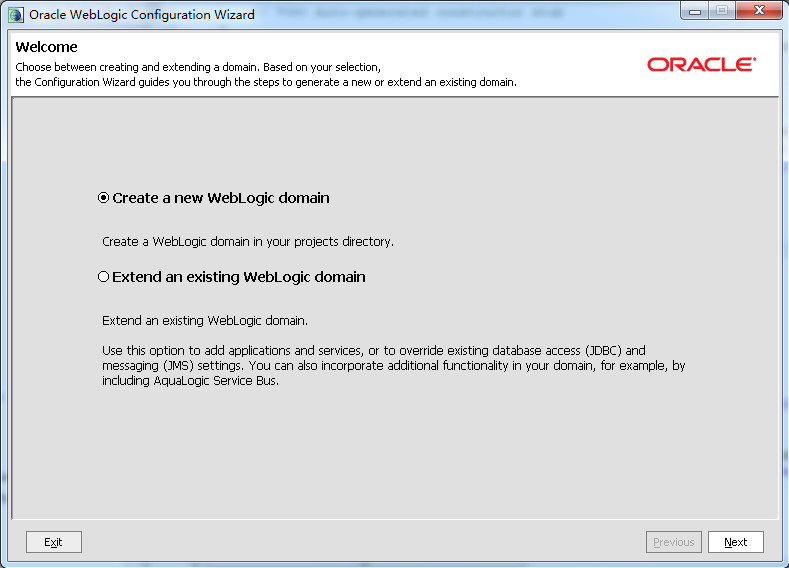This screenshot has height=568, width=789.
Task: Click the maximize button in title bar
Action: [722, 11]
